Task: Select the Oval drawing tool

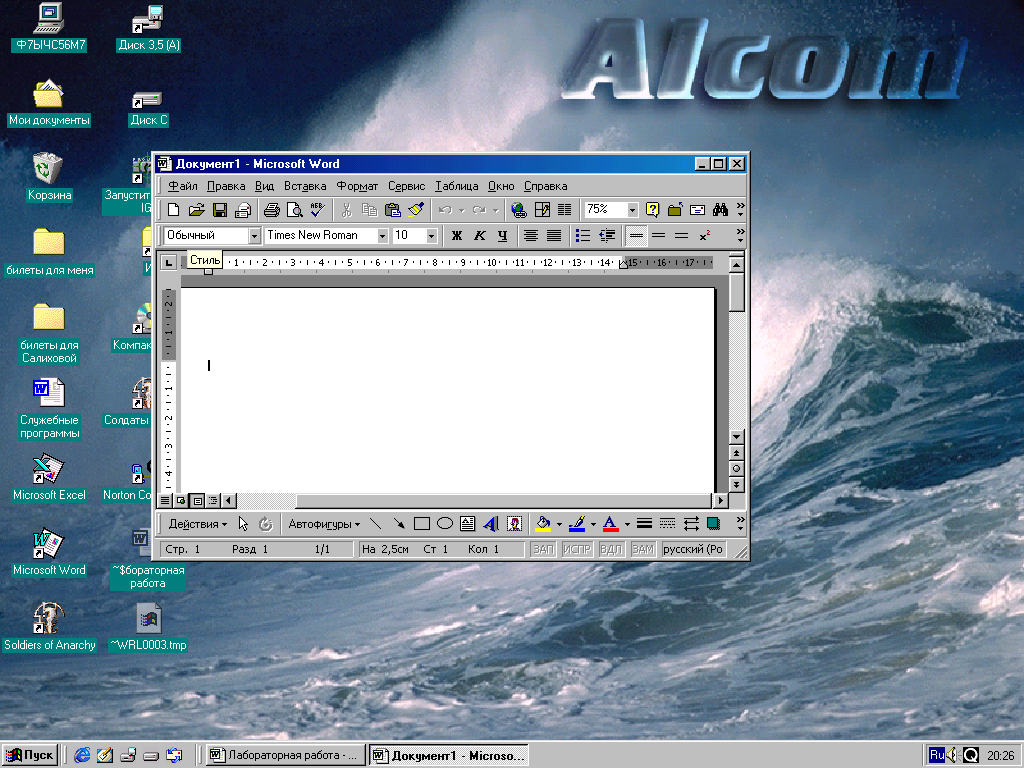Action: (445, 524)
